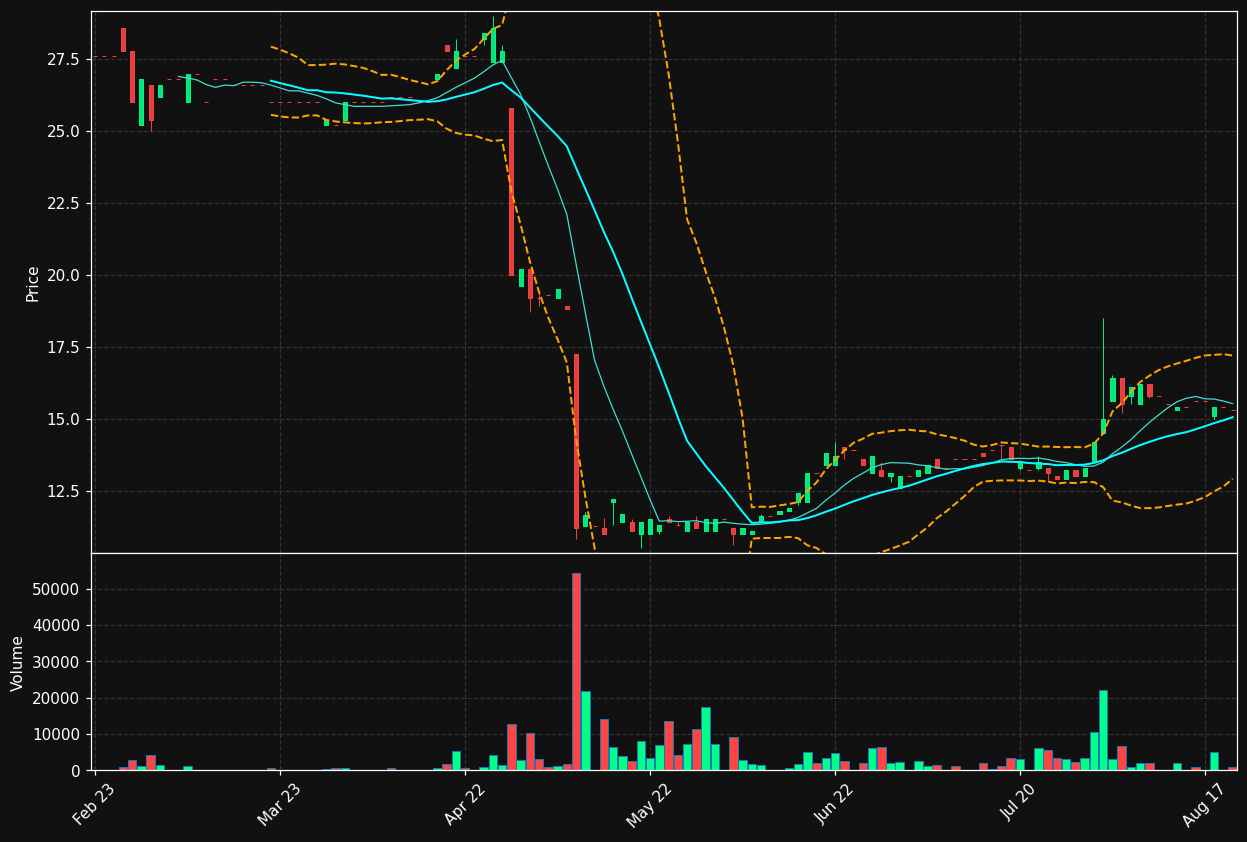Click the red candlestick dropping from 25.8 to 20
The height and width of the screenshot is (842, 1247).
(511, 192)
